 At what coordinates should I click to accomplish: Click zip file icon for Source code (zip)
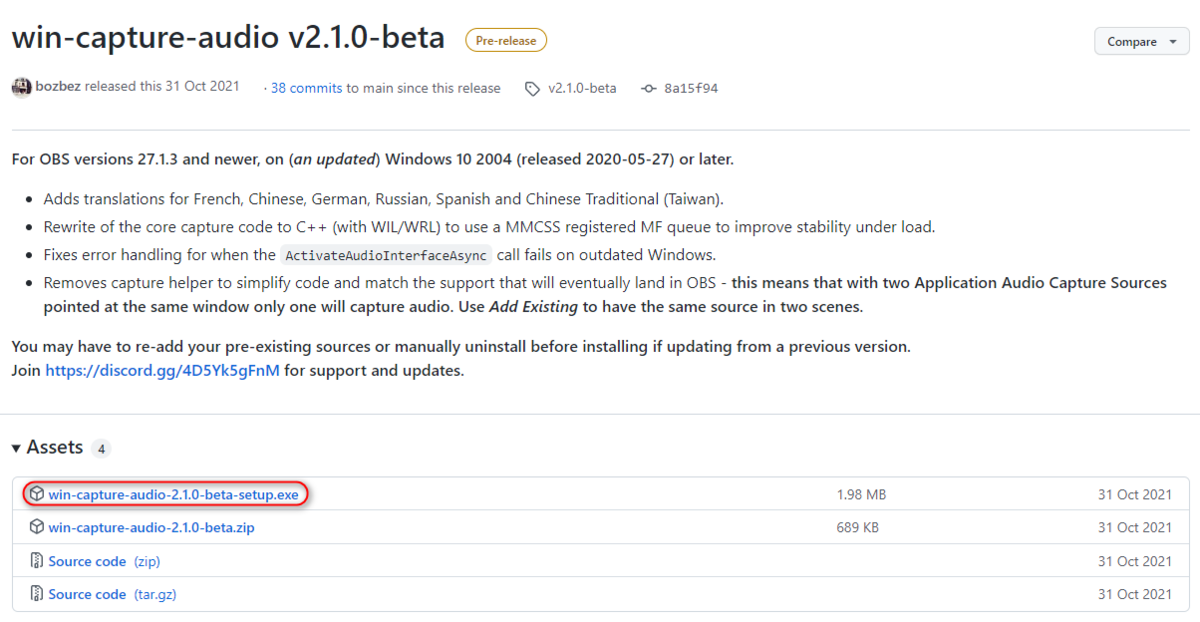tap(36, 561)
